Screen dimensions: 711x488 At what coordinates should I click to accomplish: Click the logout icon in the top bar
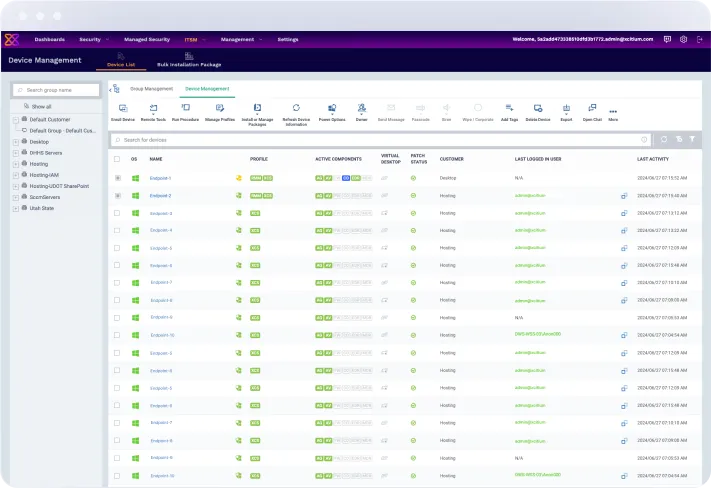click(x=700, y=39)
